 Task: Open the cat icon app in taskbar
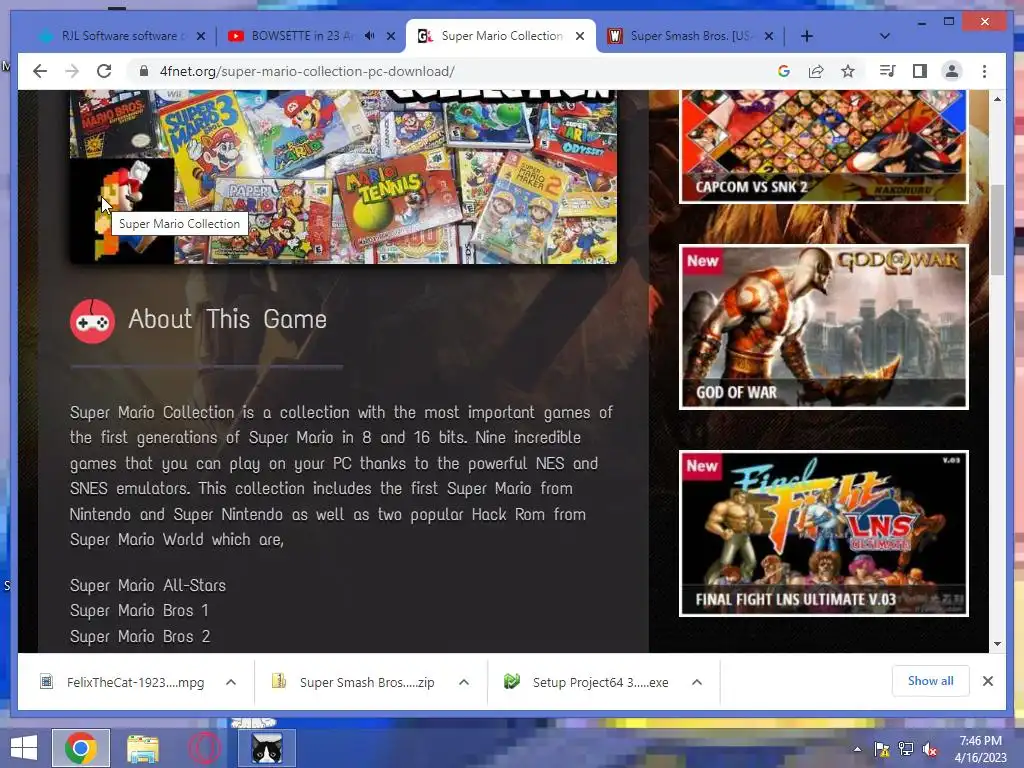tap(267, 748)
